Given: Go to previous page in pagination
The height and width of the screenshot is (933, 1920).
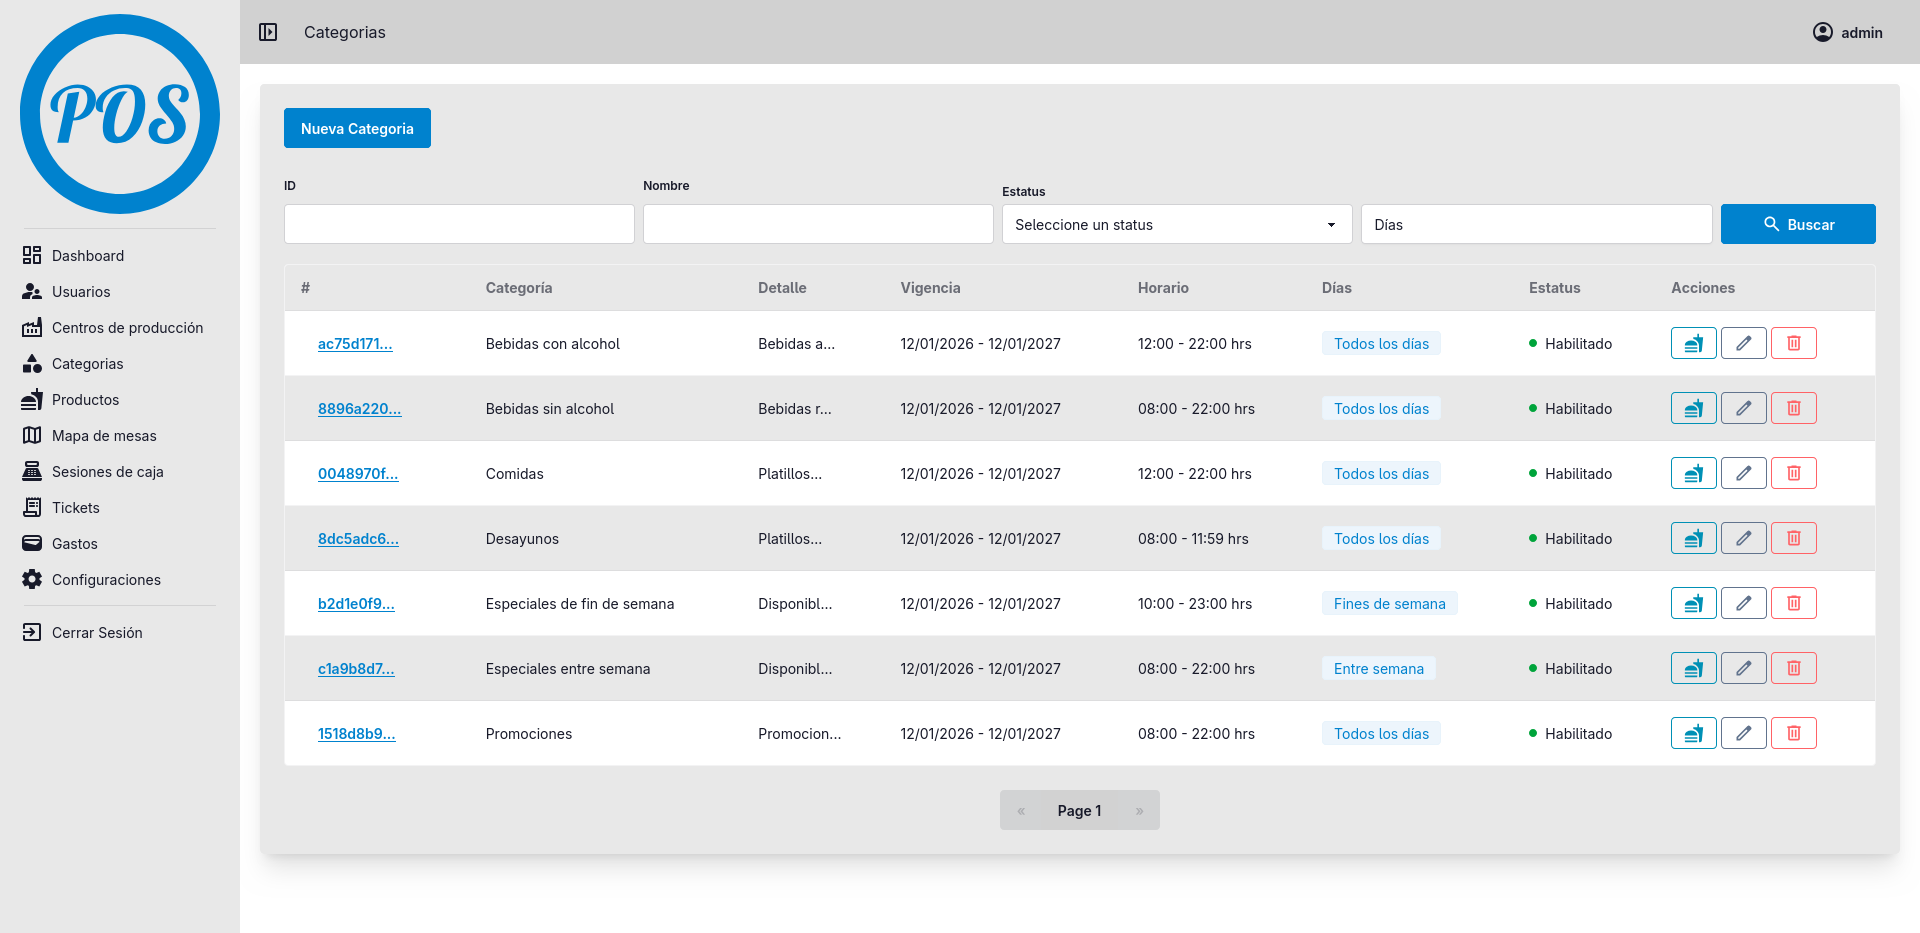Looking at the screenshot, I should [x=1021, y=810].
